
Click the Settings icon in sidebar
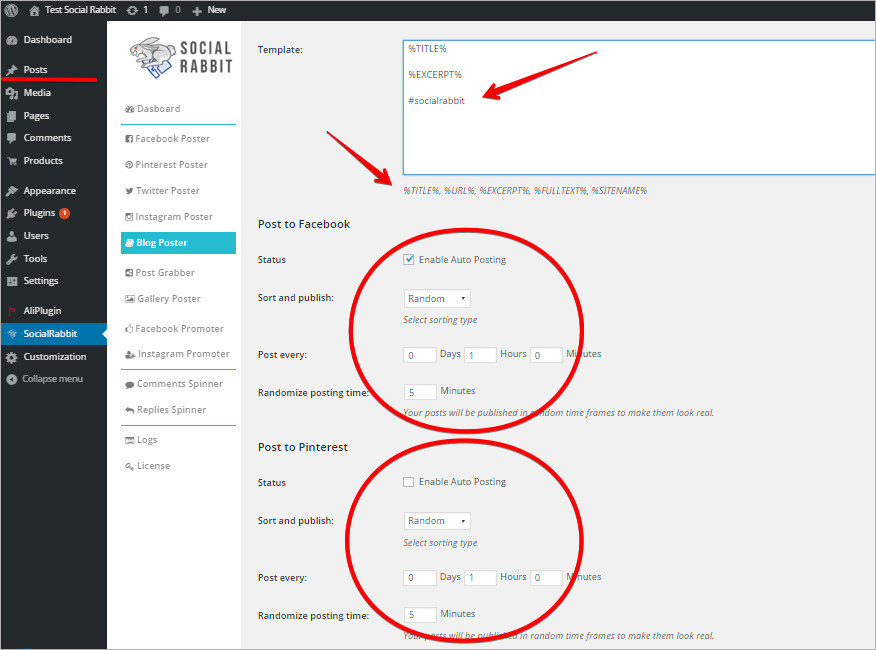(x=12, y=281)
